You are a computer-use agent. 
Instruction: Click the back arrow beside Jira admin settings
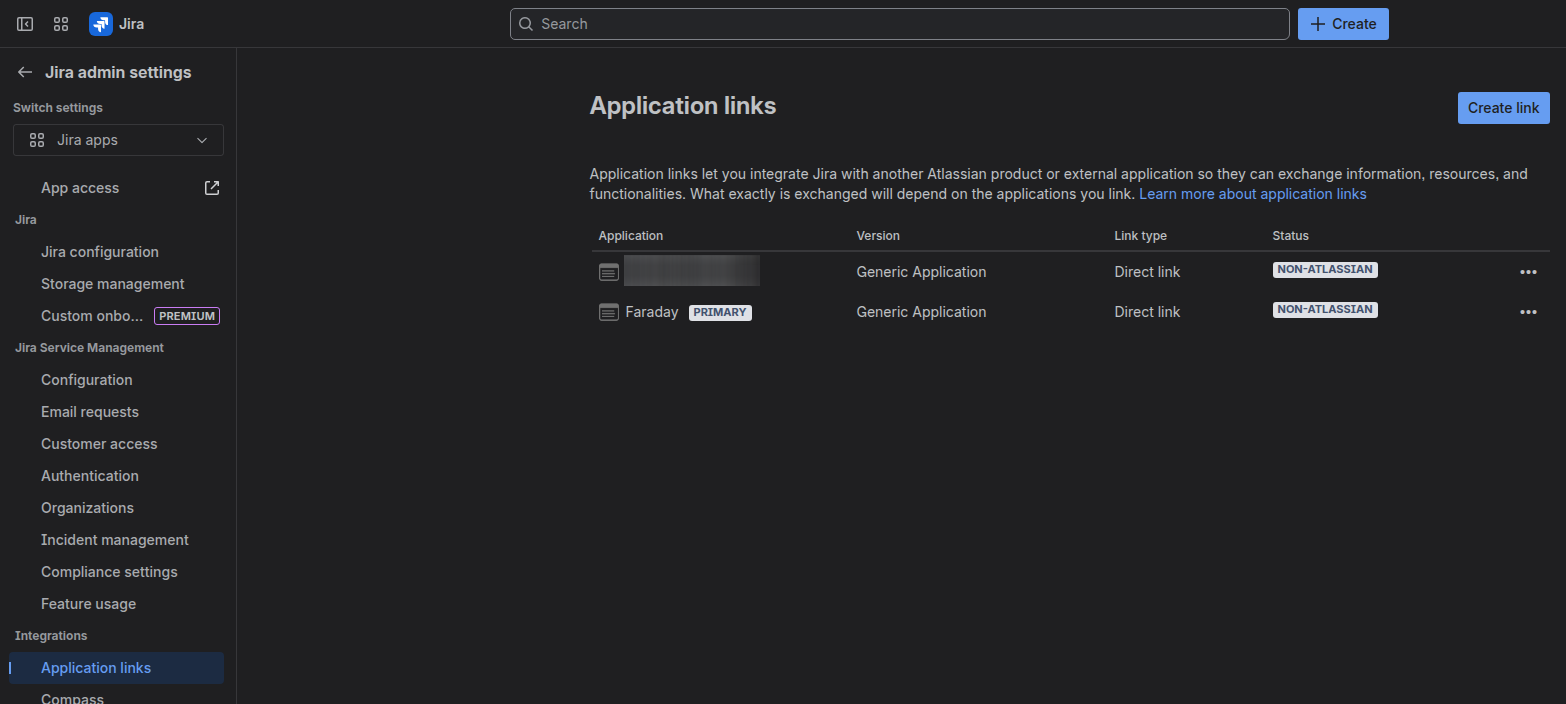(x=25, y=72)
